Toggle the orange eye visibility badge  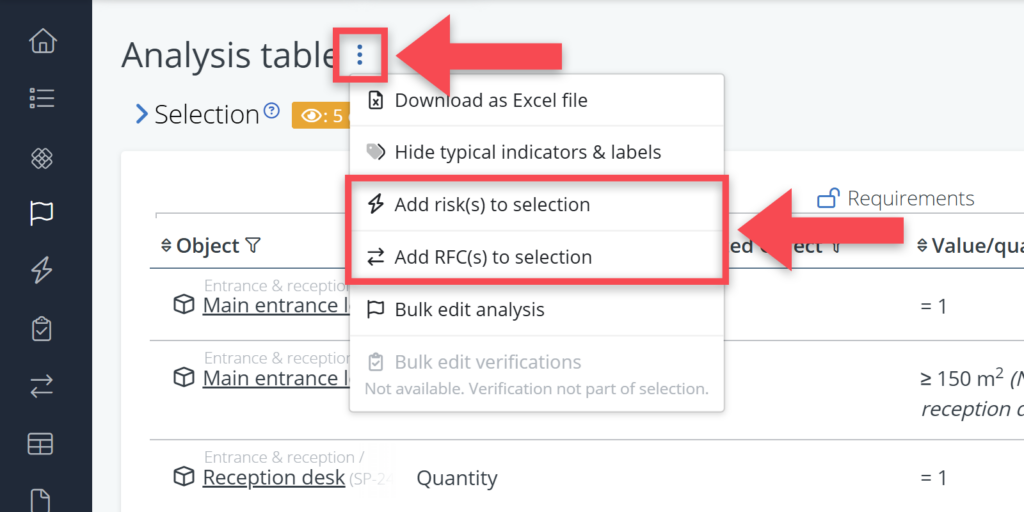(318, 116)
